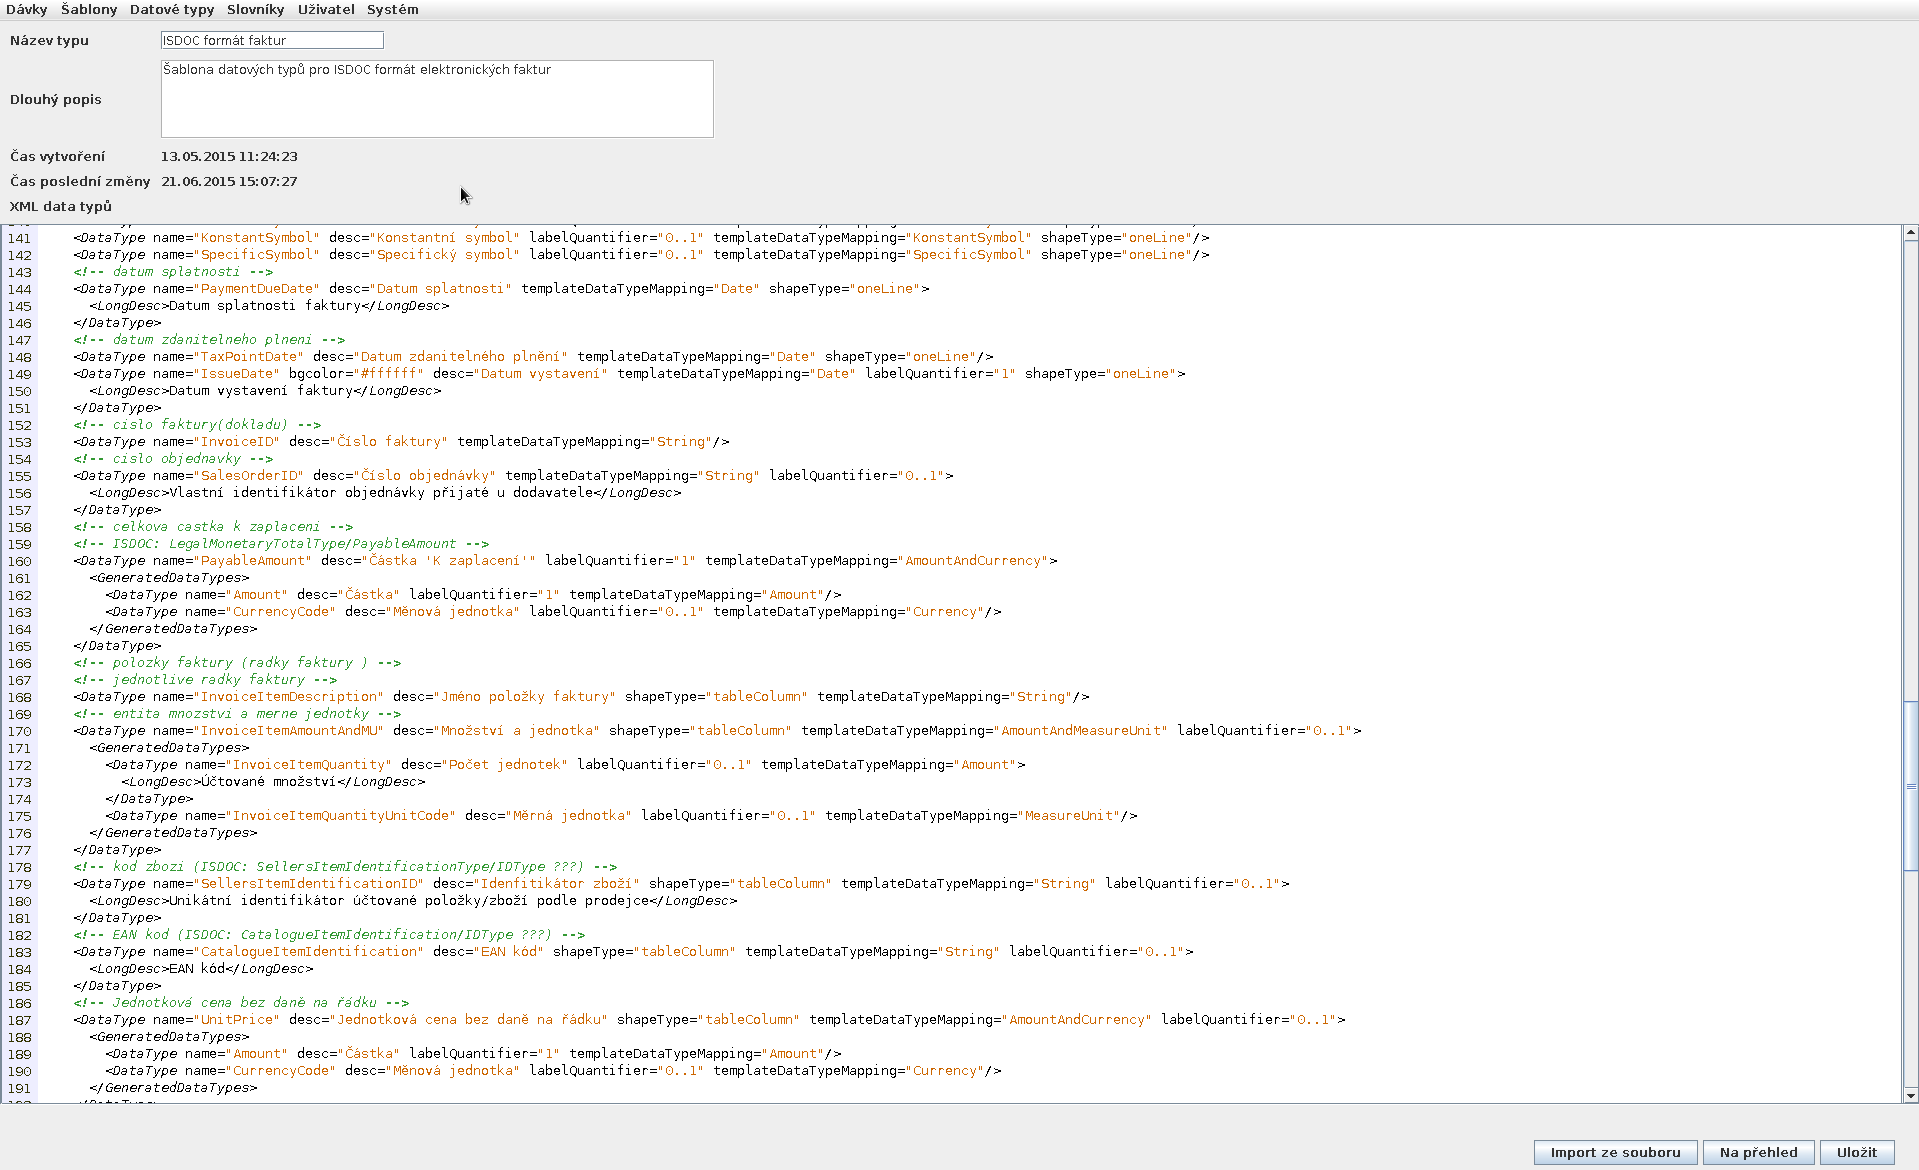Viewport: 1919px width, 1170px height.
Task: Click 'TaxPointDate' name value
Action: click(248, 357)
